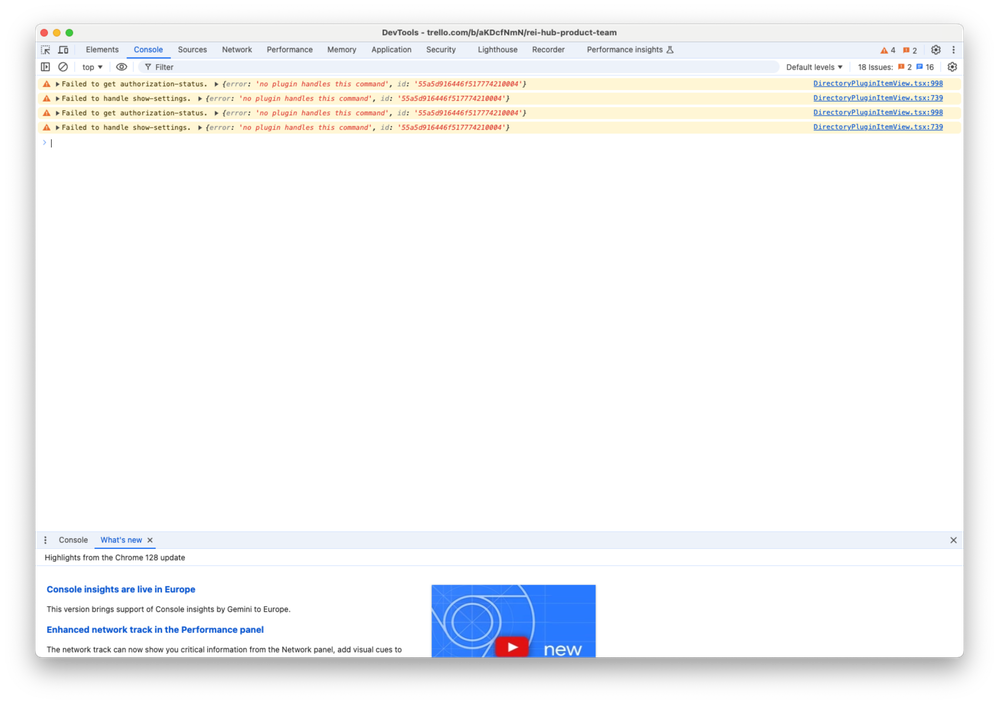
Task: Expand the error object in the fourth warning
Action: (200, 127)
